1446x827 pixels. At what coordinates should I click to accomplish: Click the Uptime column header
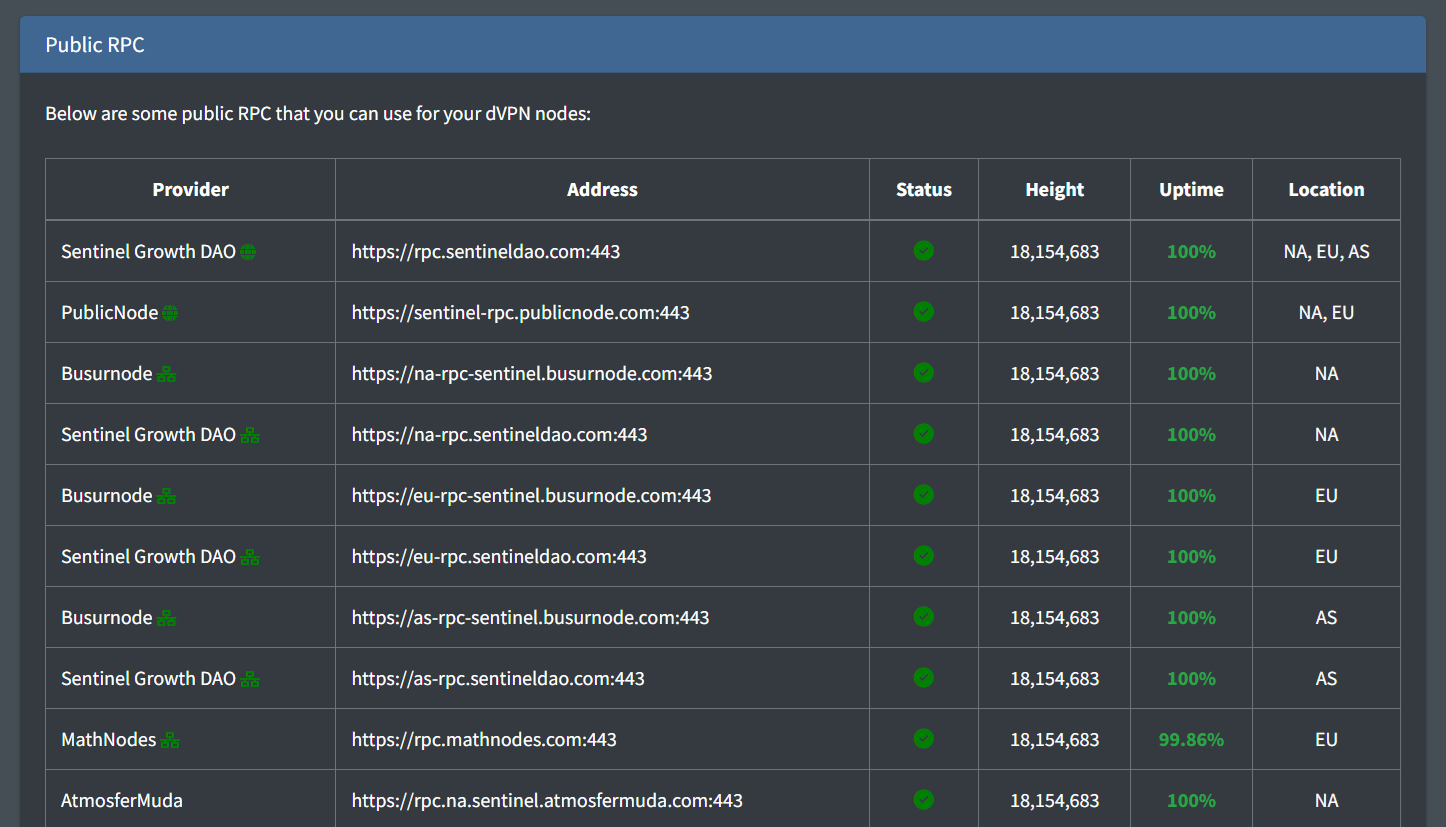(x=1192, y=190)
